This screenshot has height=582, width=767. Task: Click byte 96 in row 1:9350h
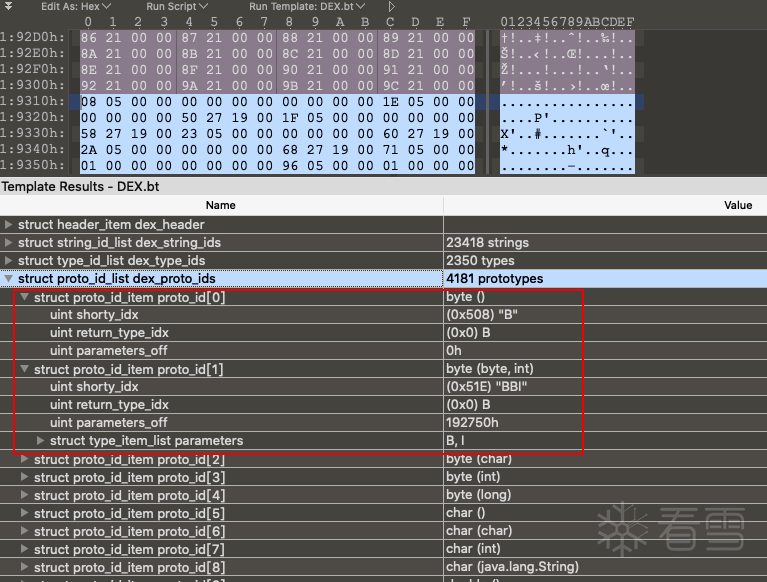pyautogui.click(x=290, y=166)
